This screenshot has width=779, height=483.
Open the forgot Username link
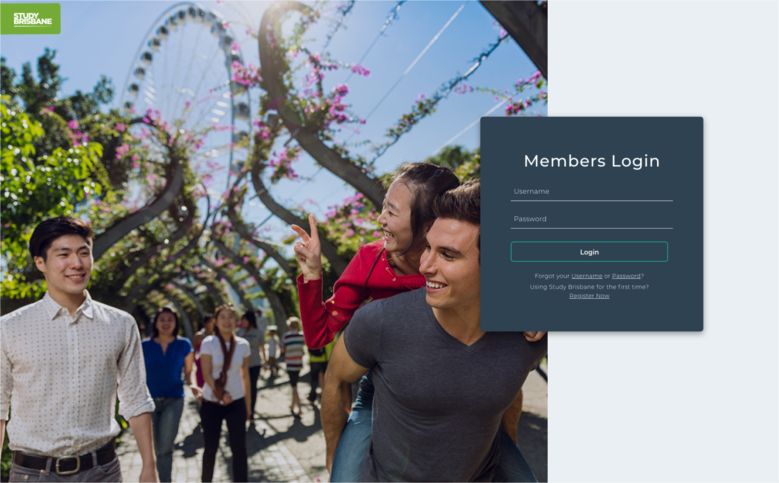[587, 276]
